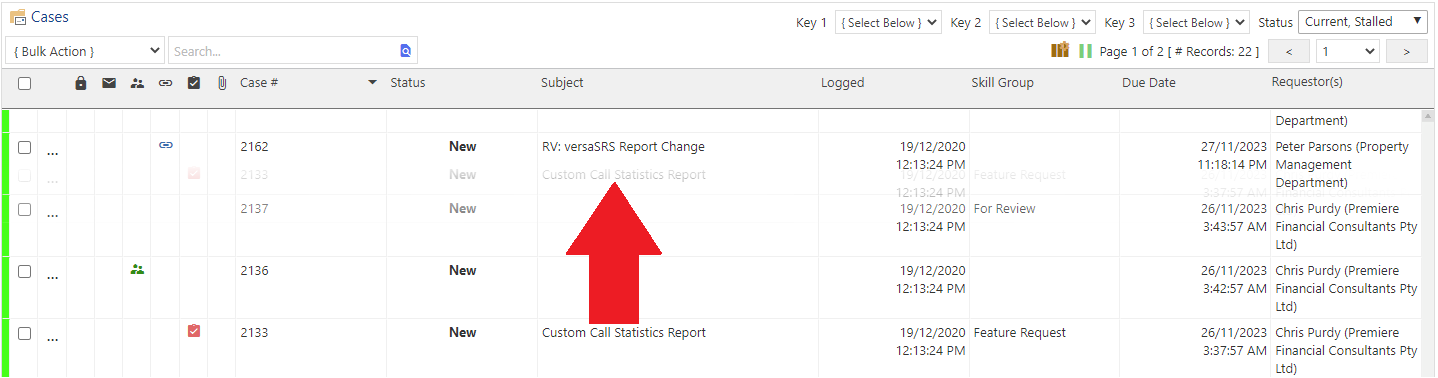Open the Key 1 dropdown

click(888, 22)
